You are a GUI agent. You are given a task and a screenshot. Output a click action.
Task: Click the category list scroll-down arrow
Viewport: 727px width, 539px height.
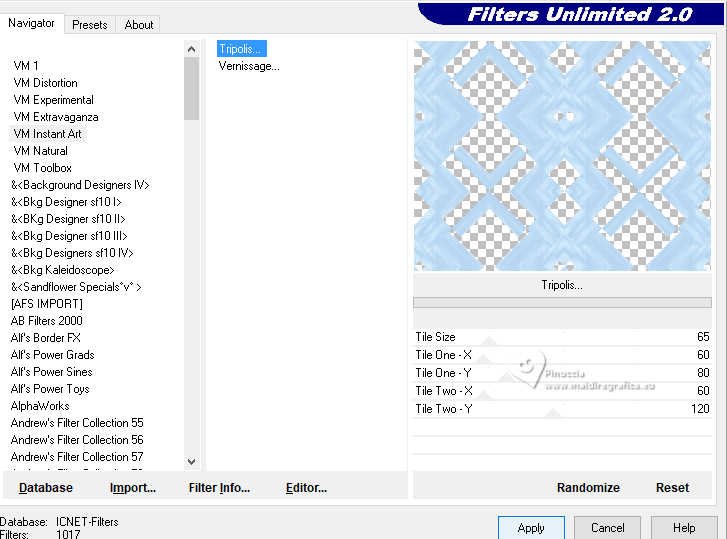point(191,462)
